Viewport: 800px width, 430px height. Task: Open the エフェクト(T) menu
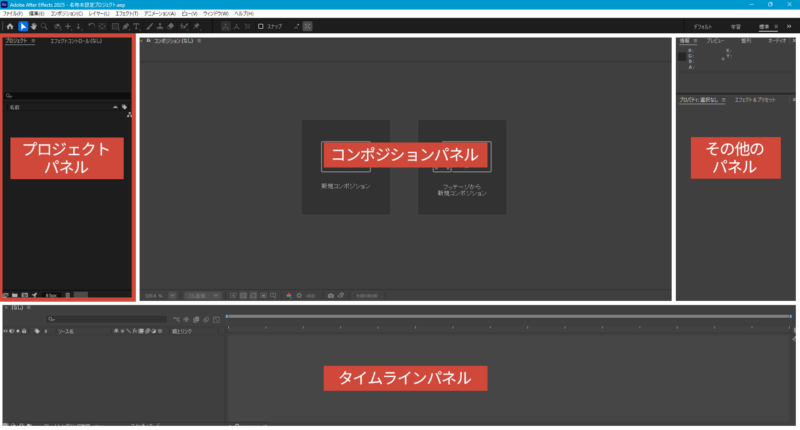tap(127, 14)
